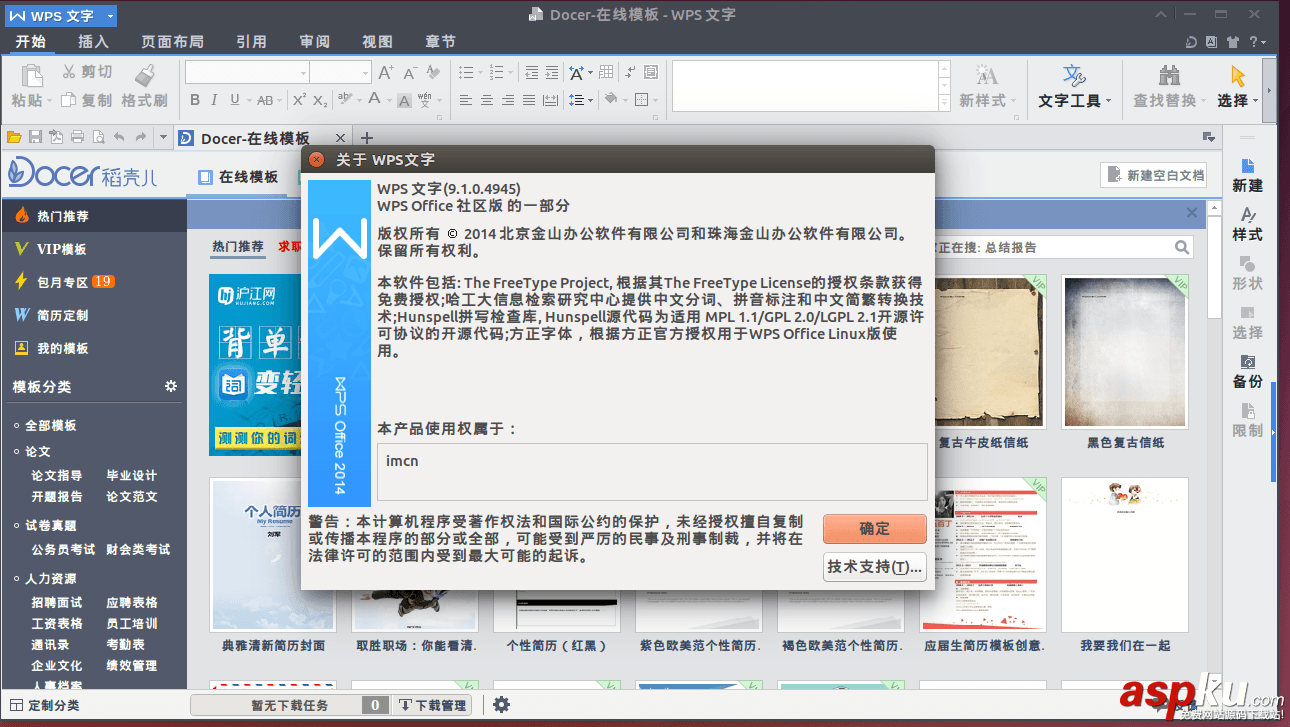Click the 下载管理 button
Screen dimensions: 1290x727
click(x=432, y=705)
